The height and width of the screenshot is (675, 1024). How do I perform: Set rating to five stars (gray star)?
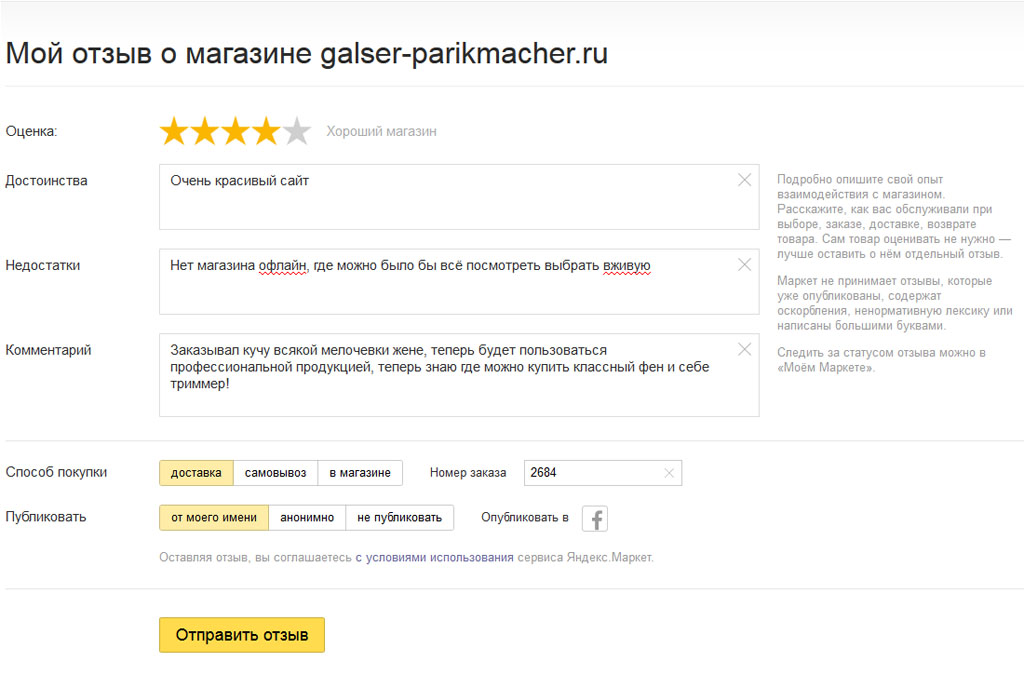click(296, 131)
